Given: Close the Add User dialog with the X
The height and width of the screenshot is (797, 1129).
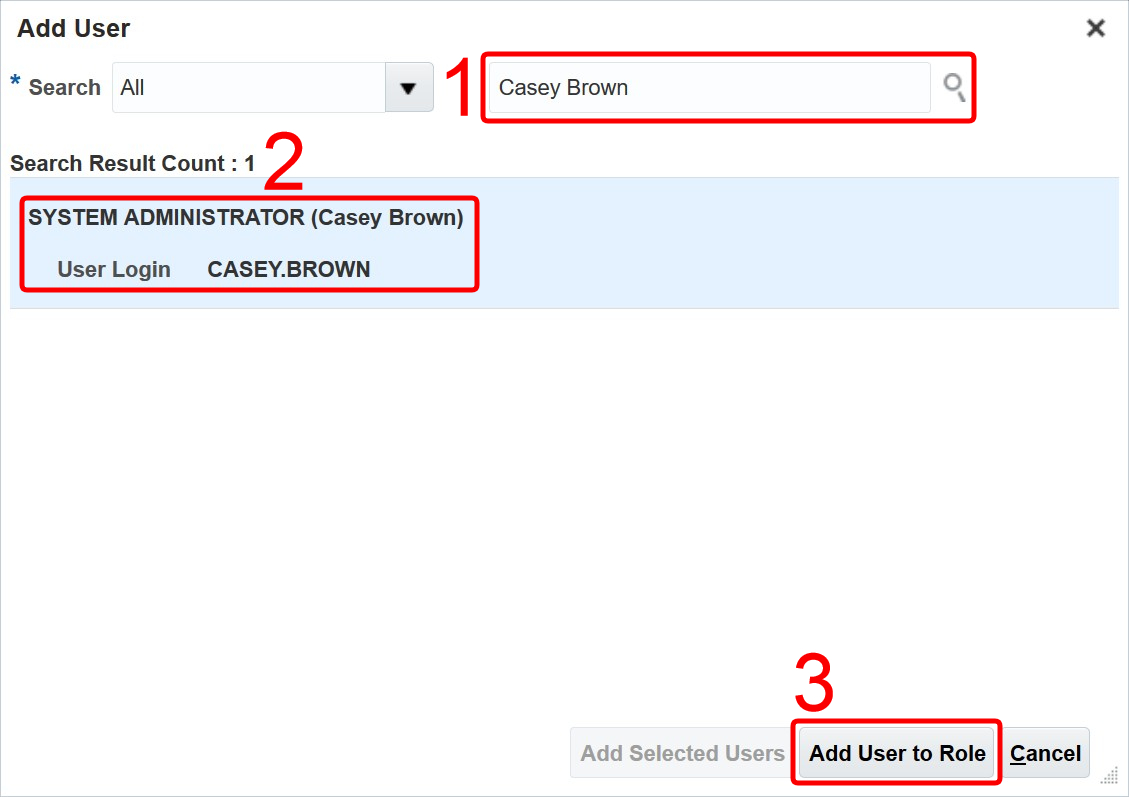Looking at the screenshot, I should [x=1096, y=29].
